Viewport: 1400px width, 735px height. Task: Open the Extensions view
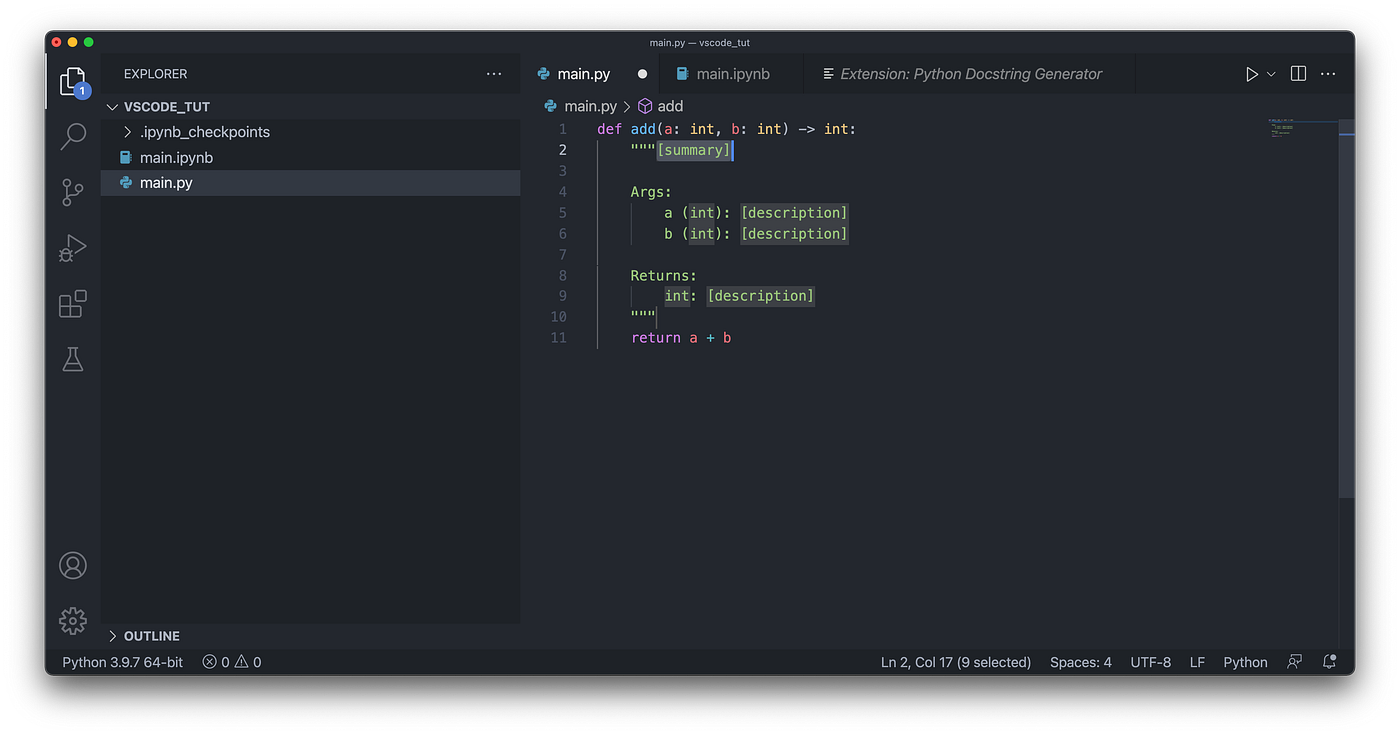72,304
